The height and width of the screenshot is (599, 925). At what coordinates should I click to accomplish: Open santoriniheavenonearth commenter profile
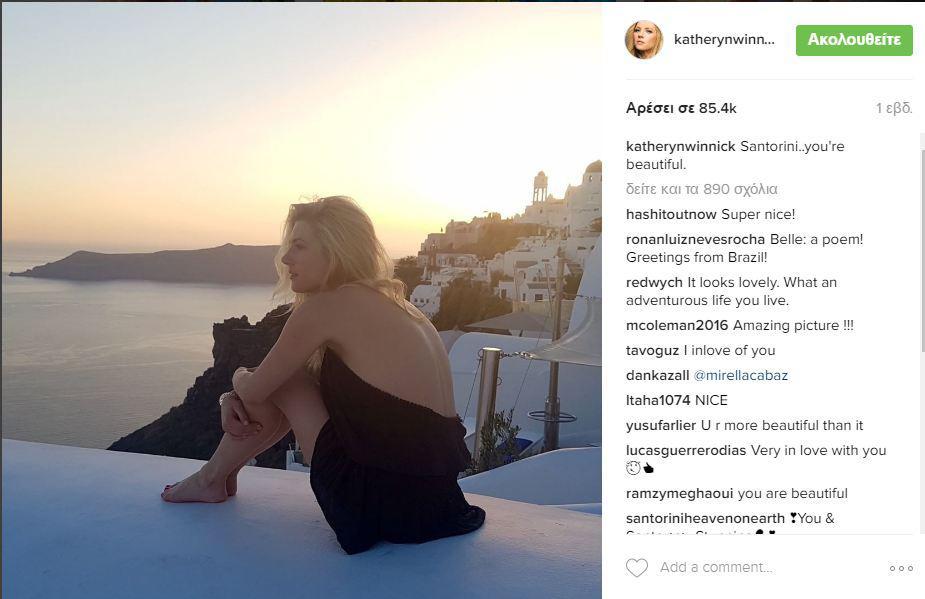click(x=705, y=518)
